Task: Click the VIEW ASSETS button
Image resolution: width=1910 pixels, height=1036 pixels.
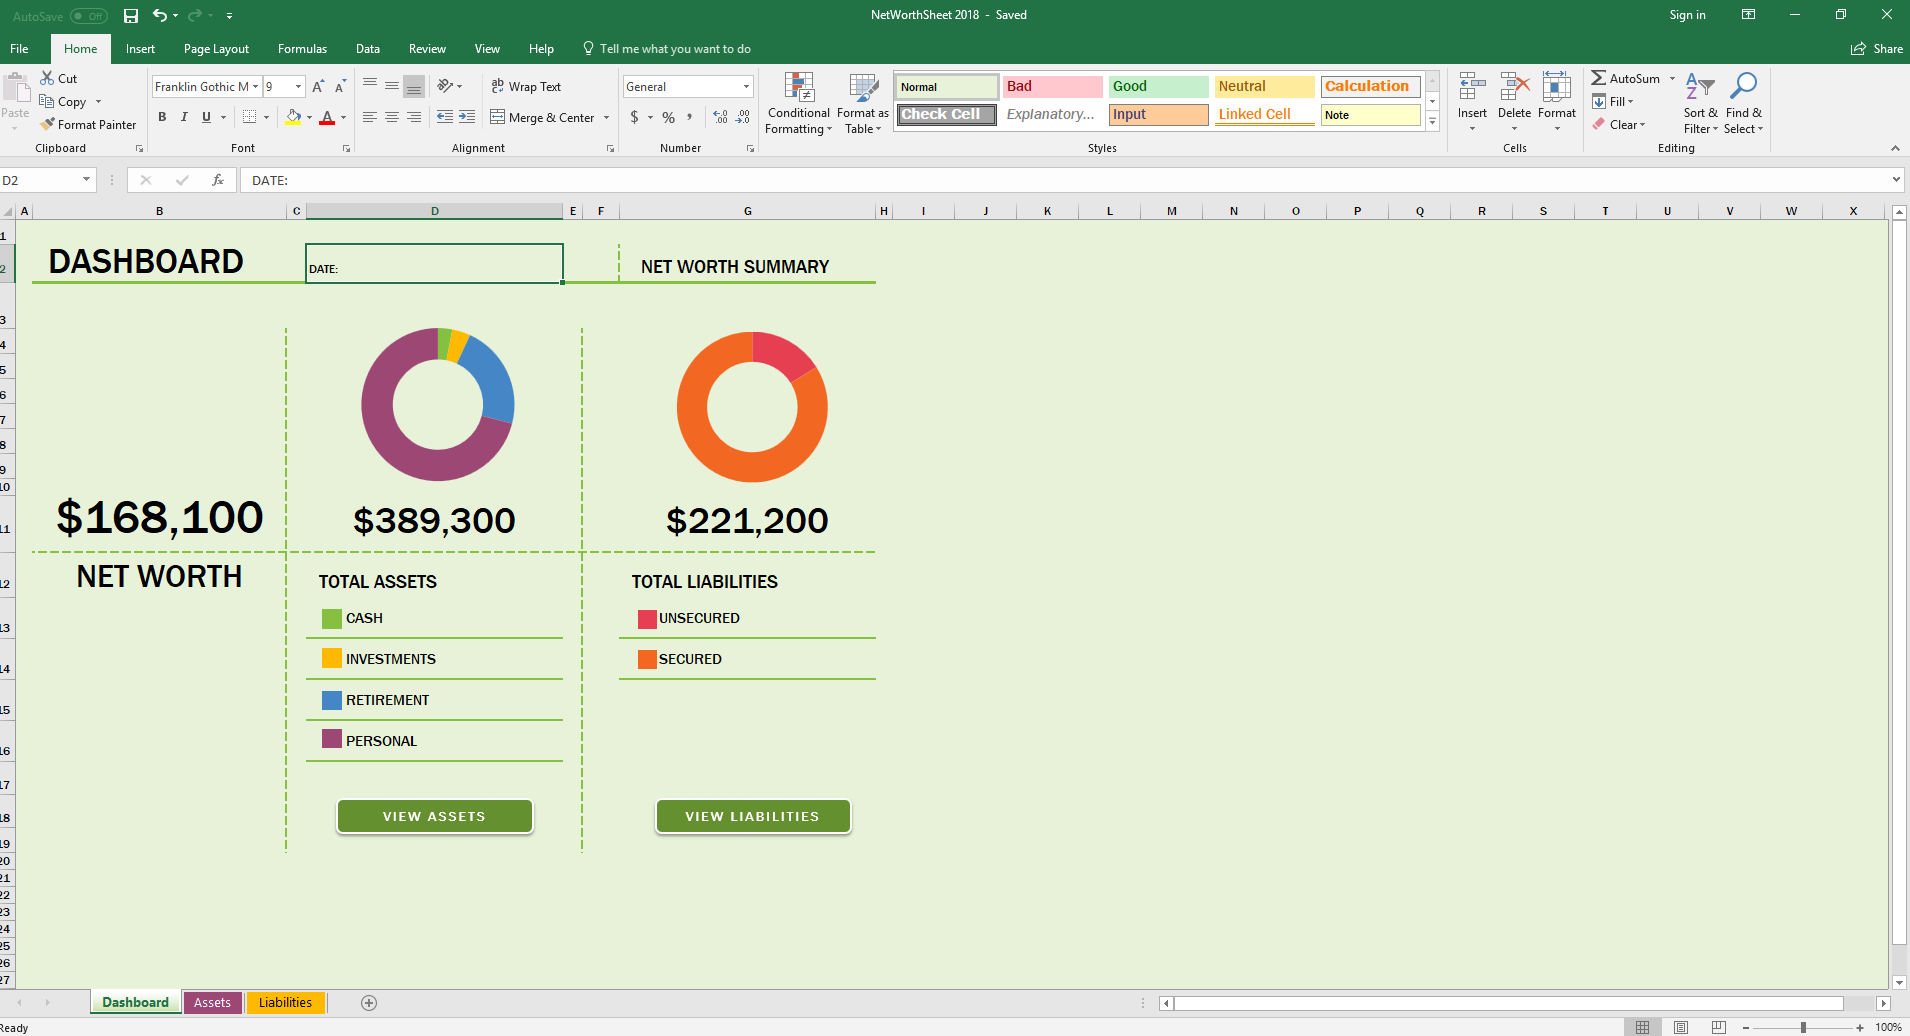Action: point(434,816)
